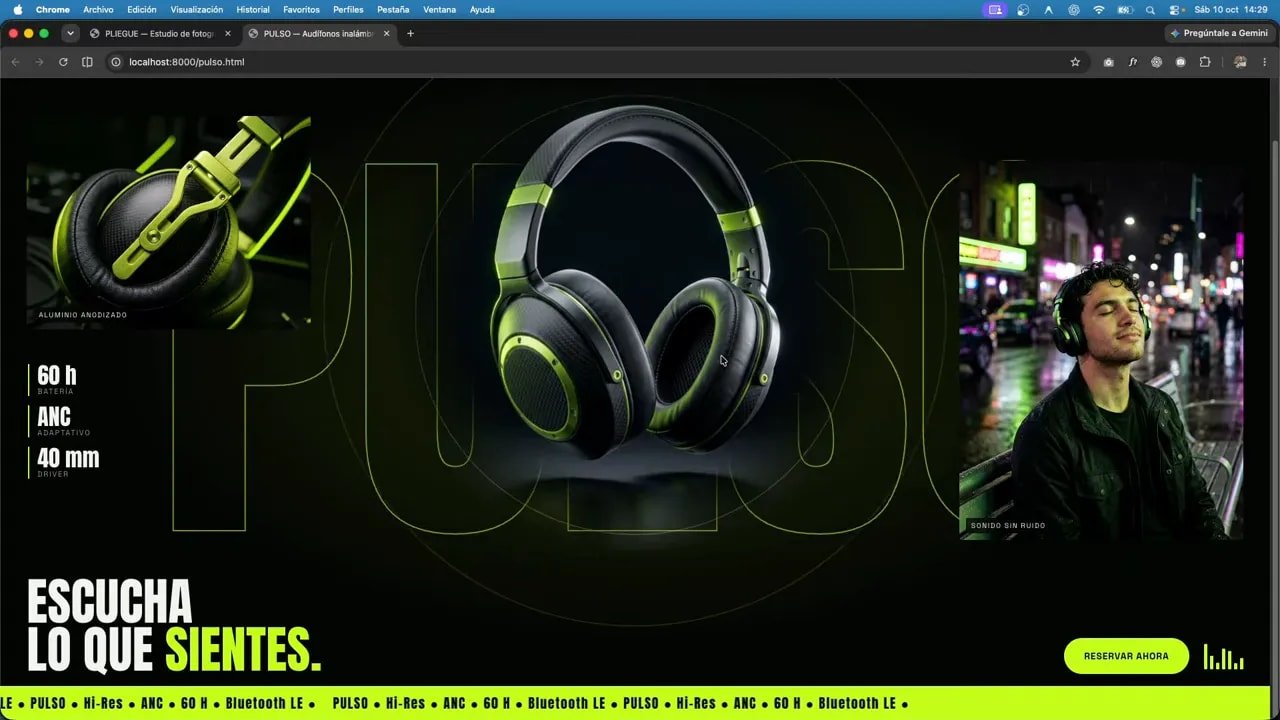Click the profile avatar in Chrome toolbar

pyautogui.click(x=1240, y=62)
